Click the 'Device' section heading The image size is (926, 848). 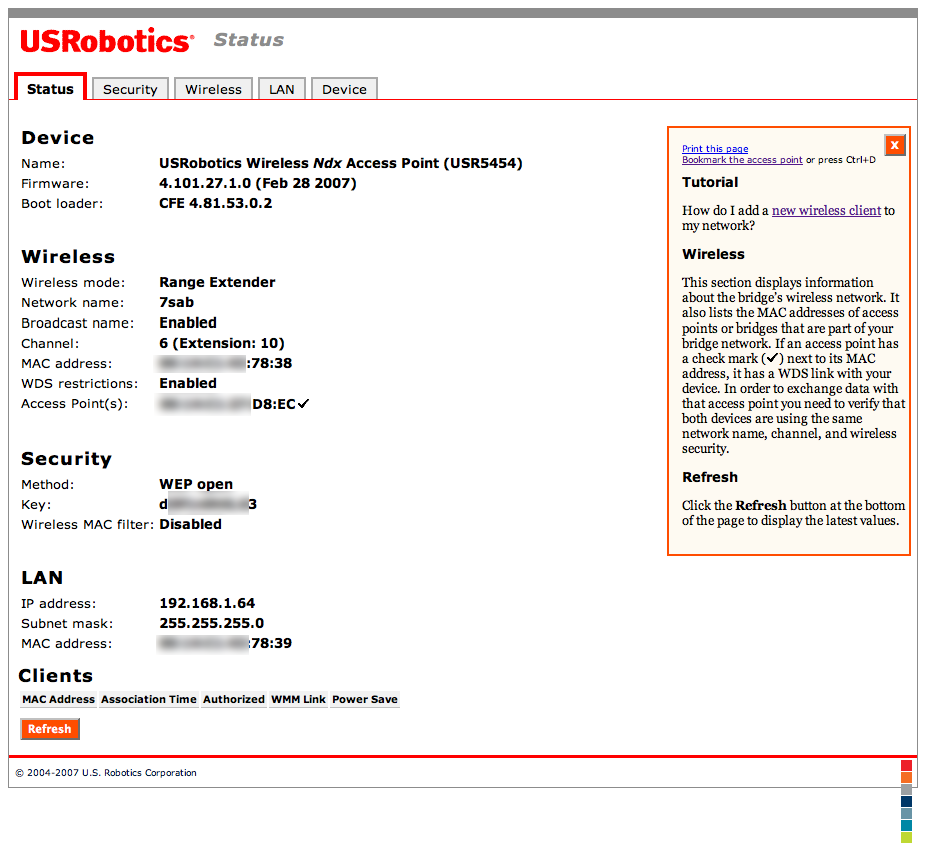(58, 138)
